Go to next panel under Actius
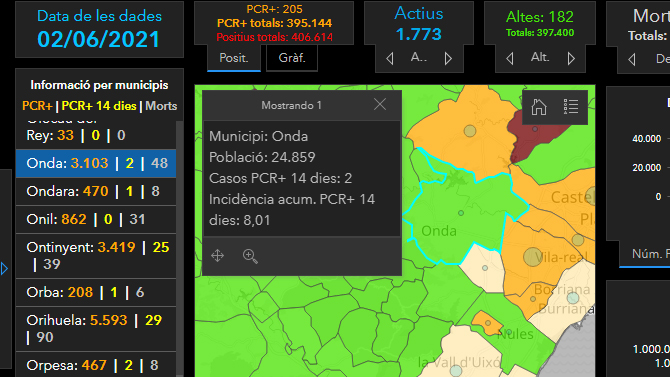670x377 pixels. click(x=448, y=58)
